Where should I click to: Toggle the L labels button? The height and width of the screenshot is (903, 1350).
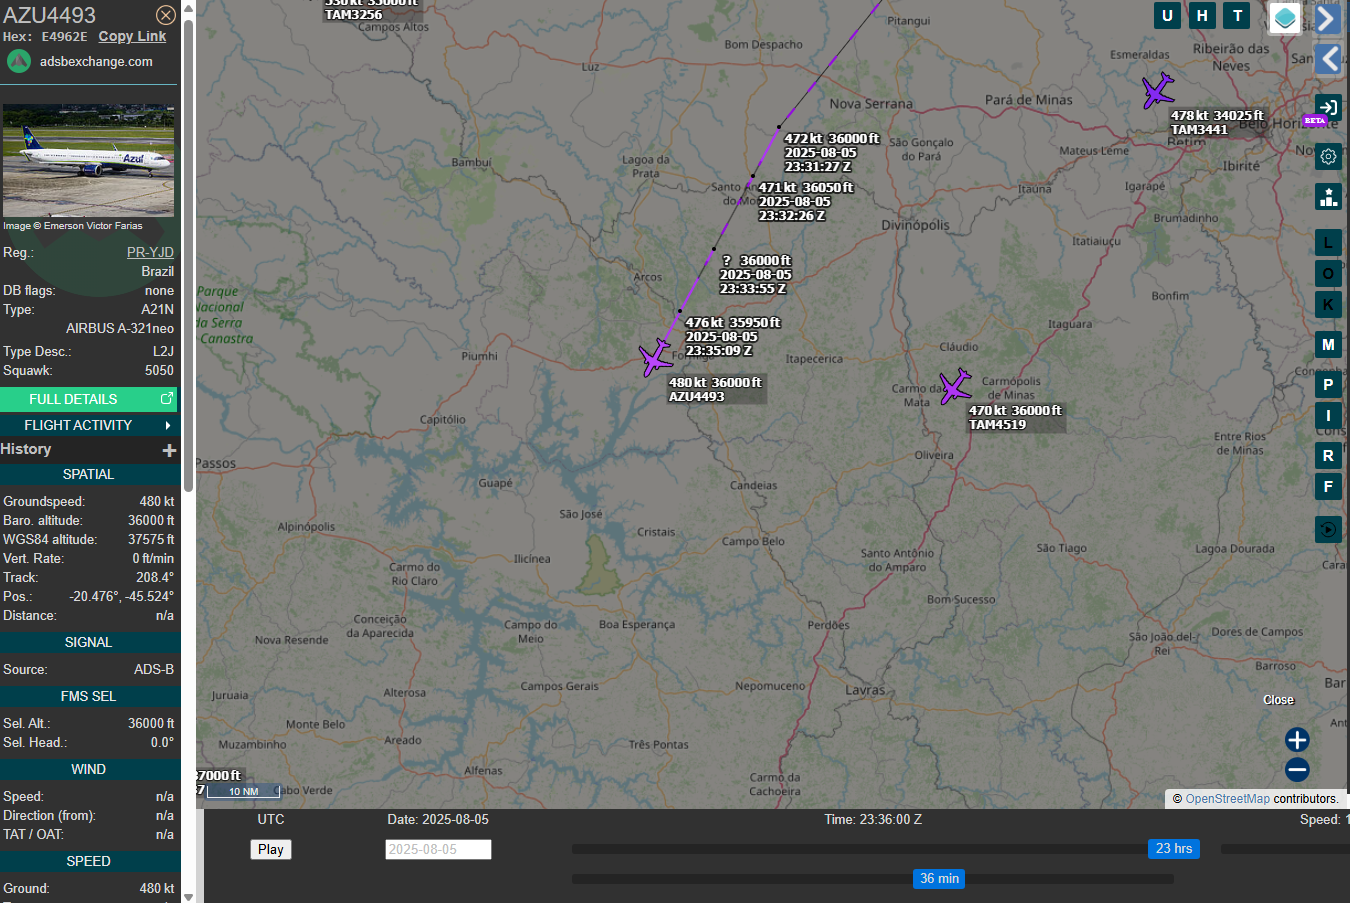click(x=1328, y=243)
